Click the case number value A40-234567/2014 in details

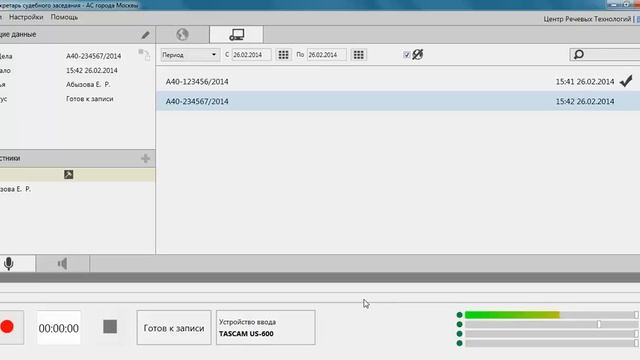click(93, 56)
